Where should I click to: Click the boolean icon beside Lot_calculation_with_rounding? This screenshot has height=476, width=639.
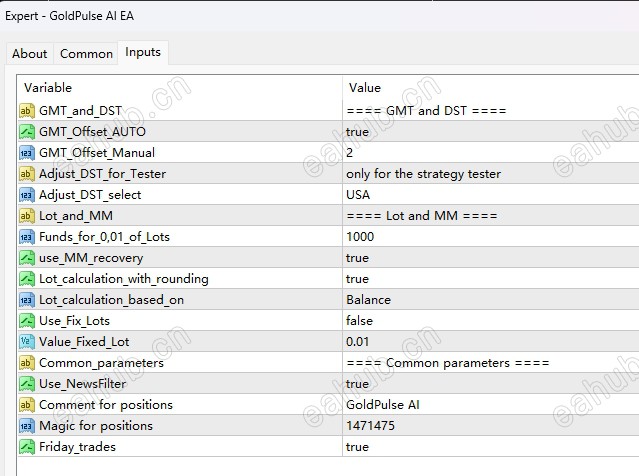pyautogui.click(x=26, y=279)
